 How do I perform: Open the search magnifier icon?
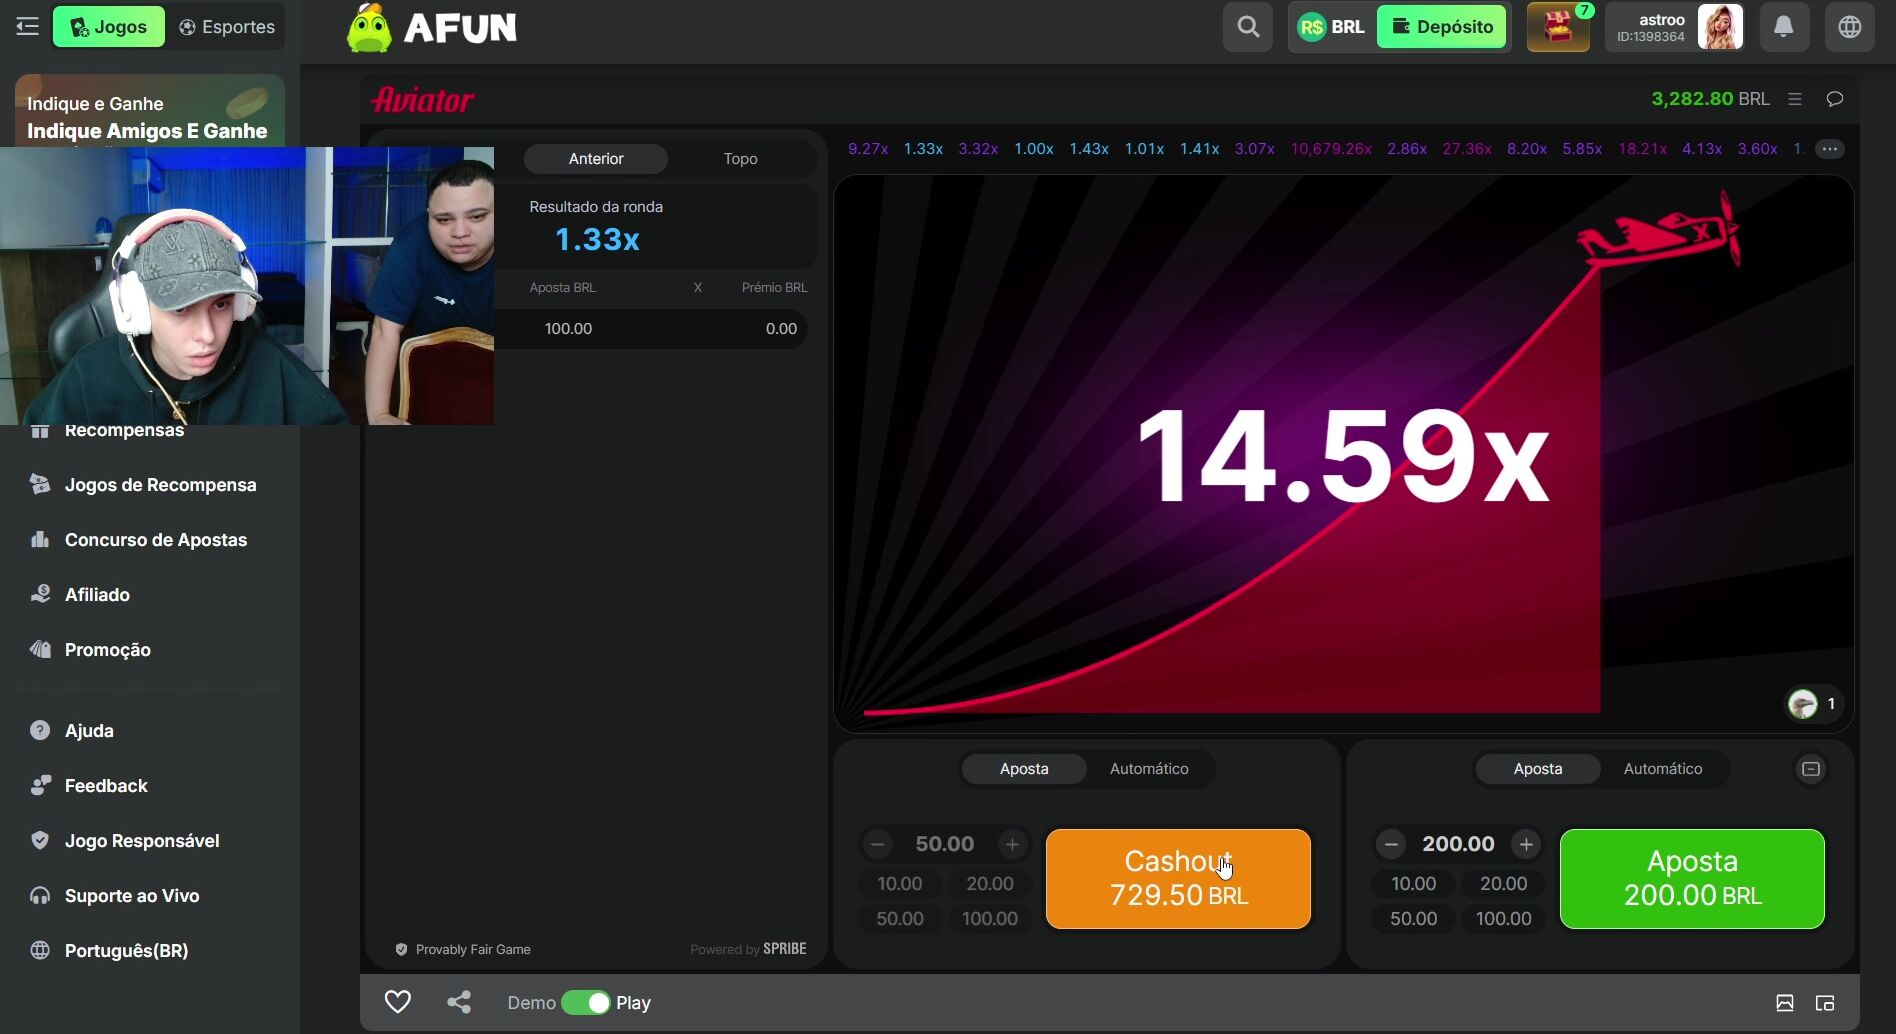click(x=1248, y=27)
